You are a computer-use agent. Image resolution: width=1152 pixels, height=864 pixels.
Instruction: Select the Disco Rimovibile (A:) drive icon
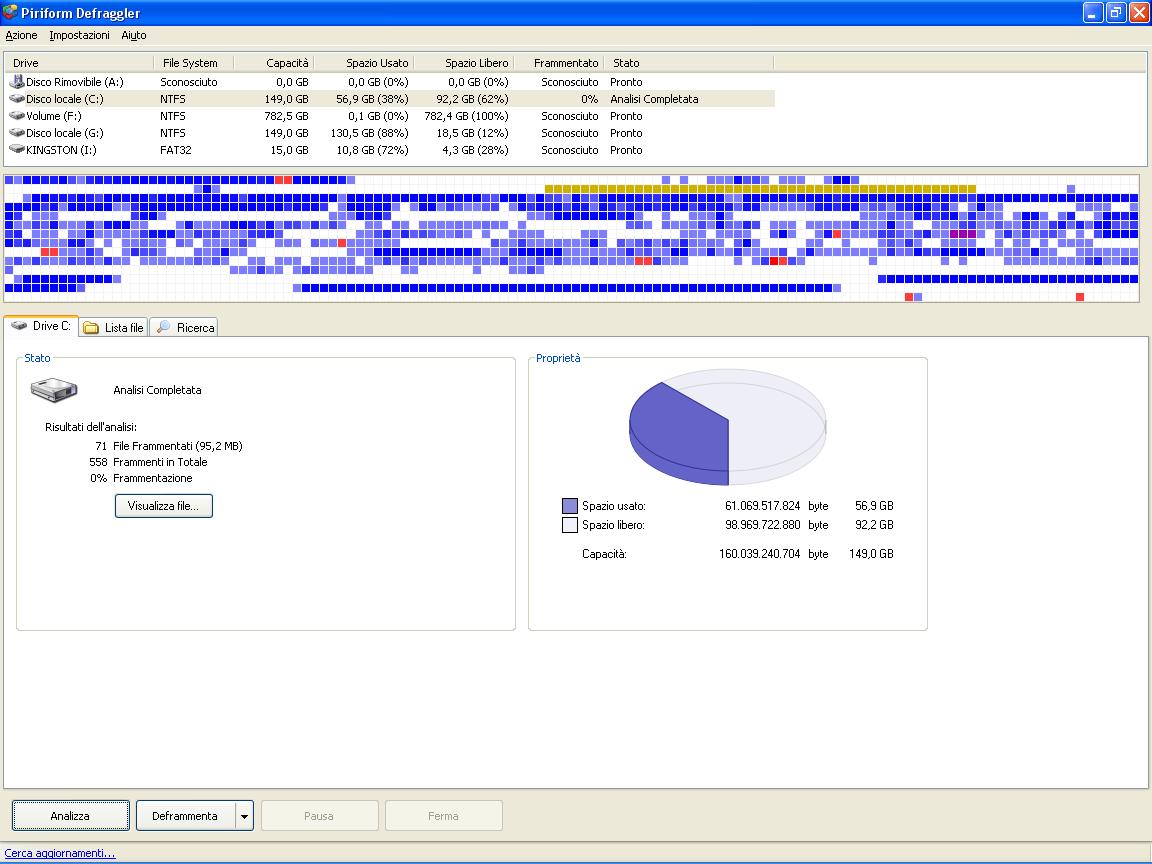click(17, 82)
